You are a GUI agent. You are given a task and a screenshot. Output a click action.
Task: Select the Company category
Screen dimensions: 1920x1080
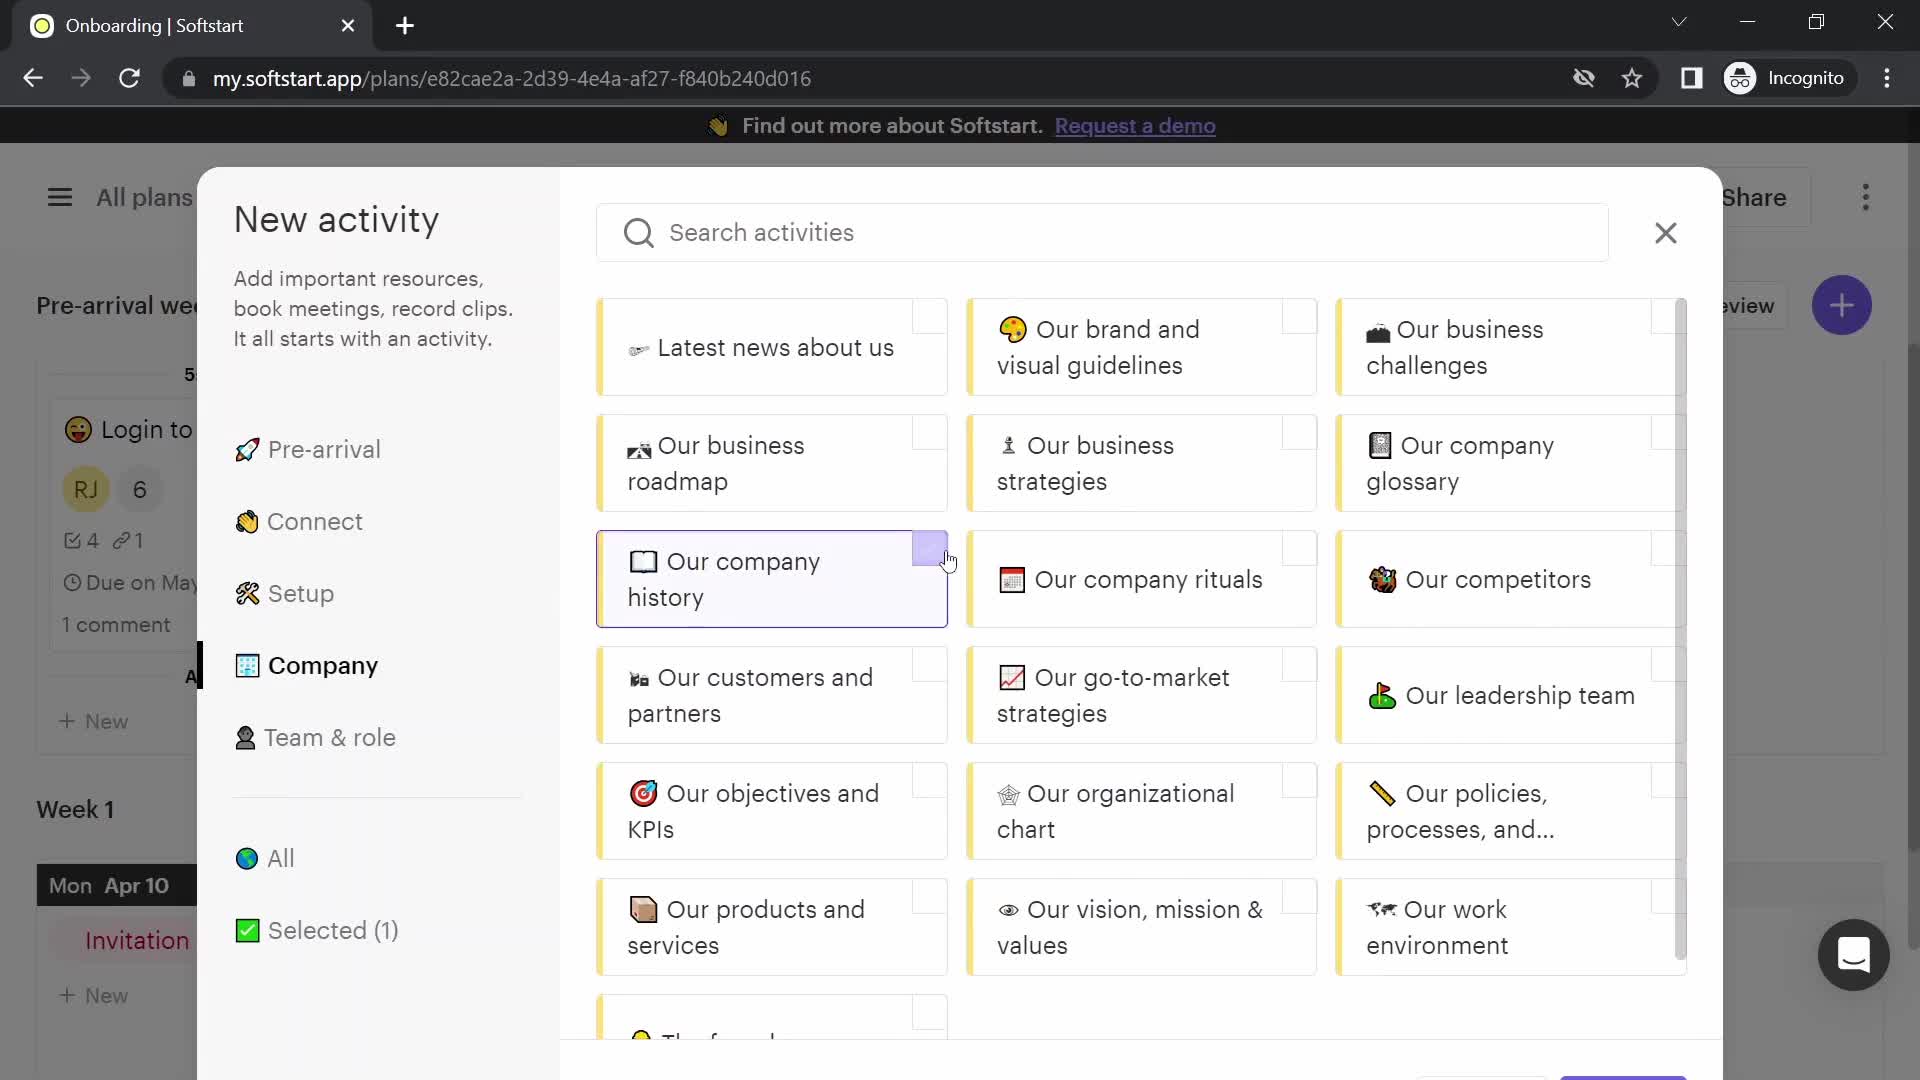point(307,666)
